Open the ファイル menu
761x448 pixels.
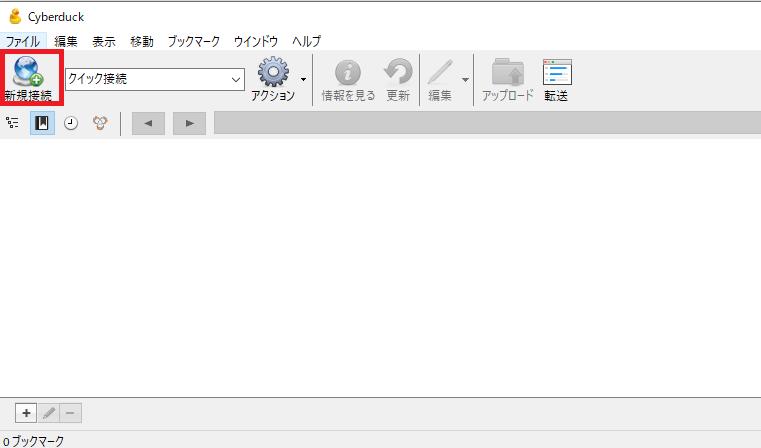[23, 41]
